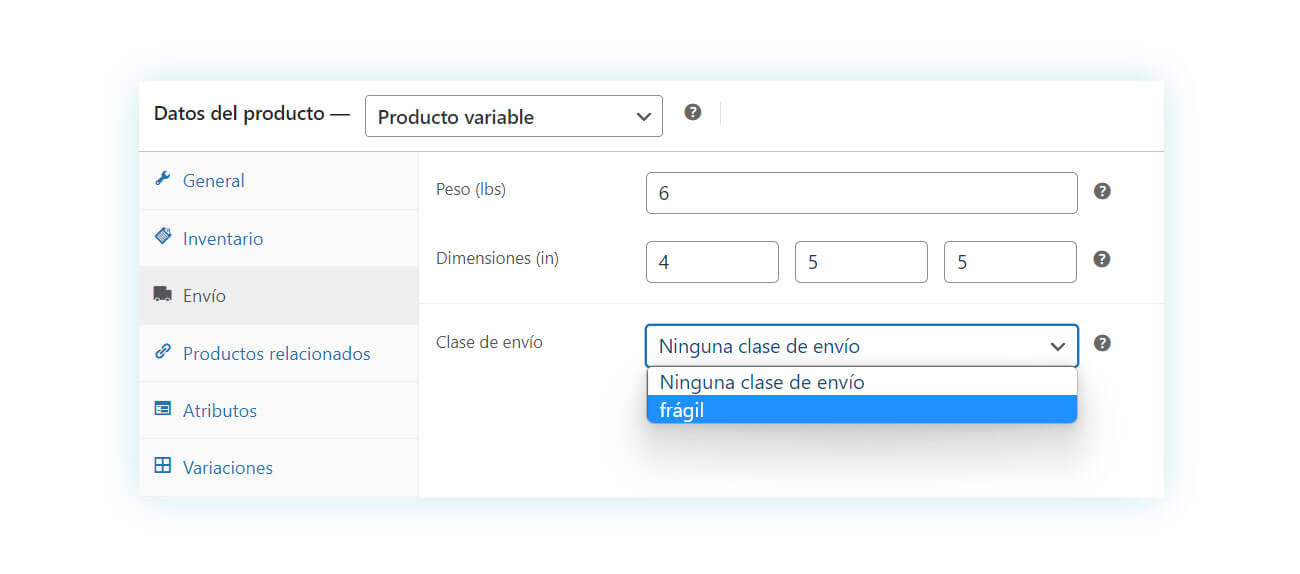
Task: Click the Inventario tag icon
Action: (x=162, y=237)
